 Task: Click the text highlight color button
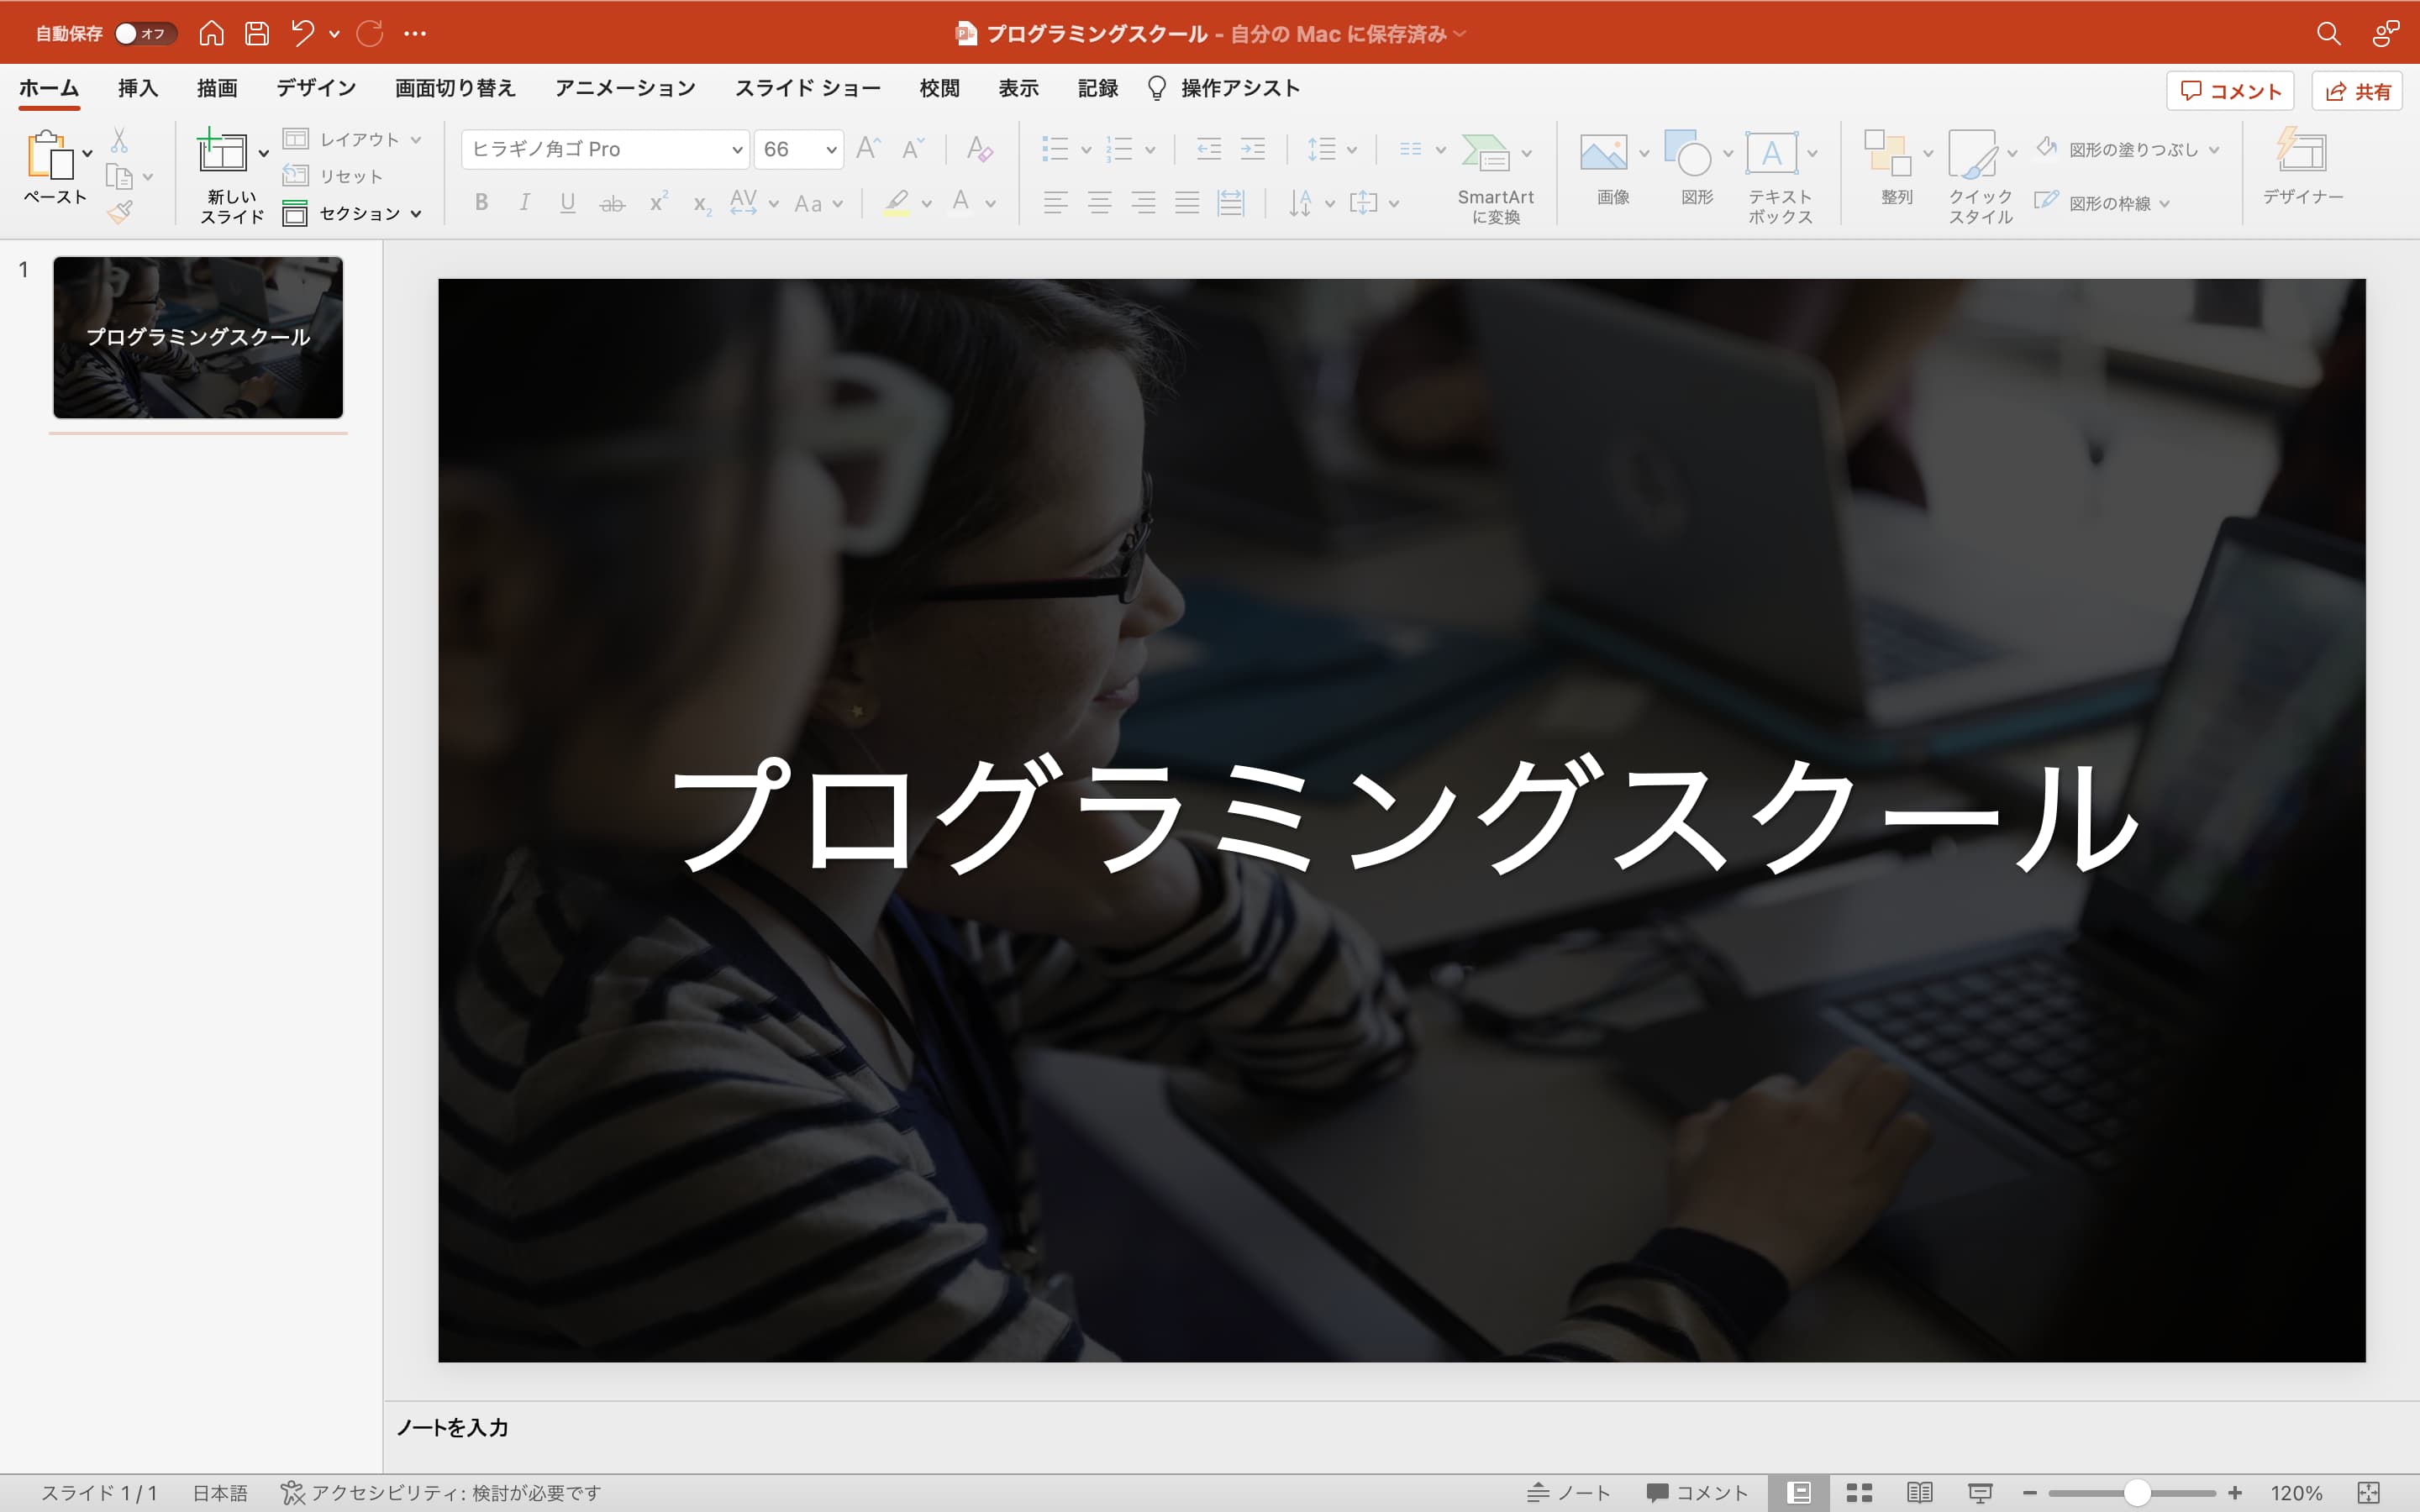897,203
